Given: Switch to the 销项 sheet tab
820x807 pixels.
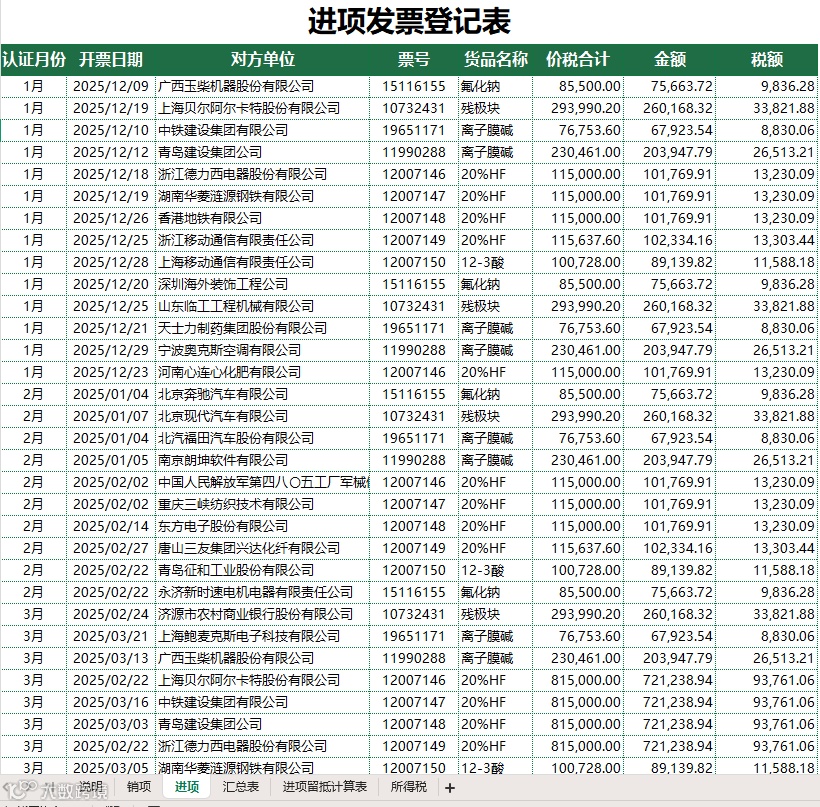Looking at the screenshot, I should (x=139, y=786).
